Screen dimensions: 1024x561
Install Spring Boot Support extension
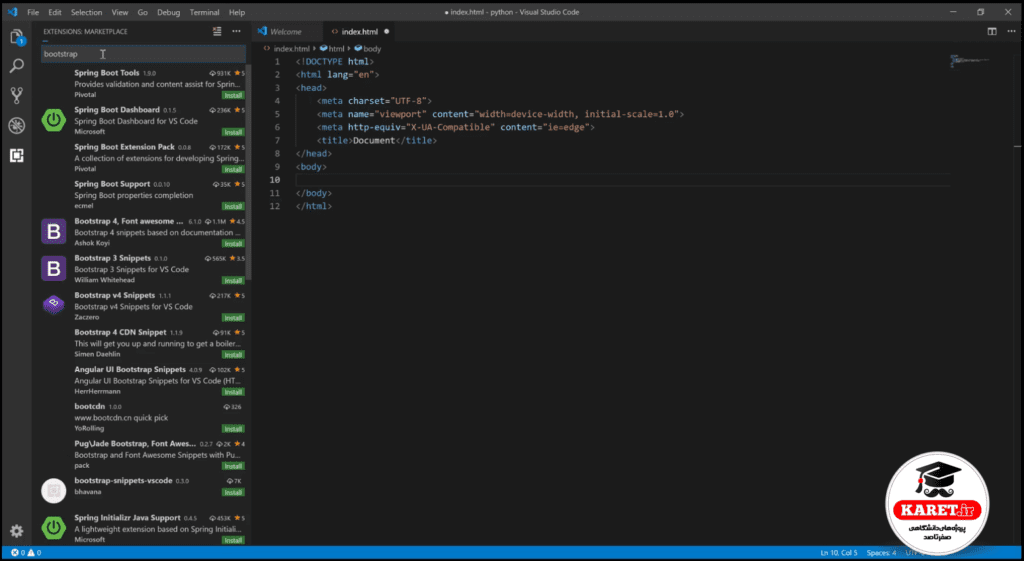coord(233,206)
